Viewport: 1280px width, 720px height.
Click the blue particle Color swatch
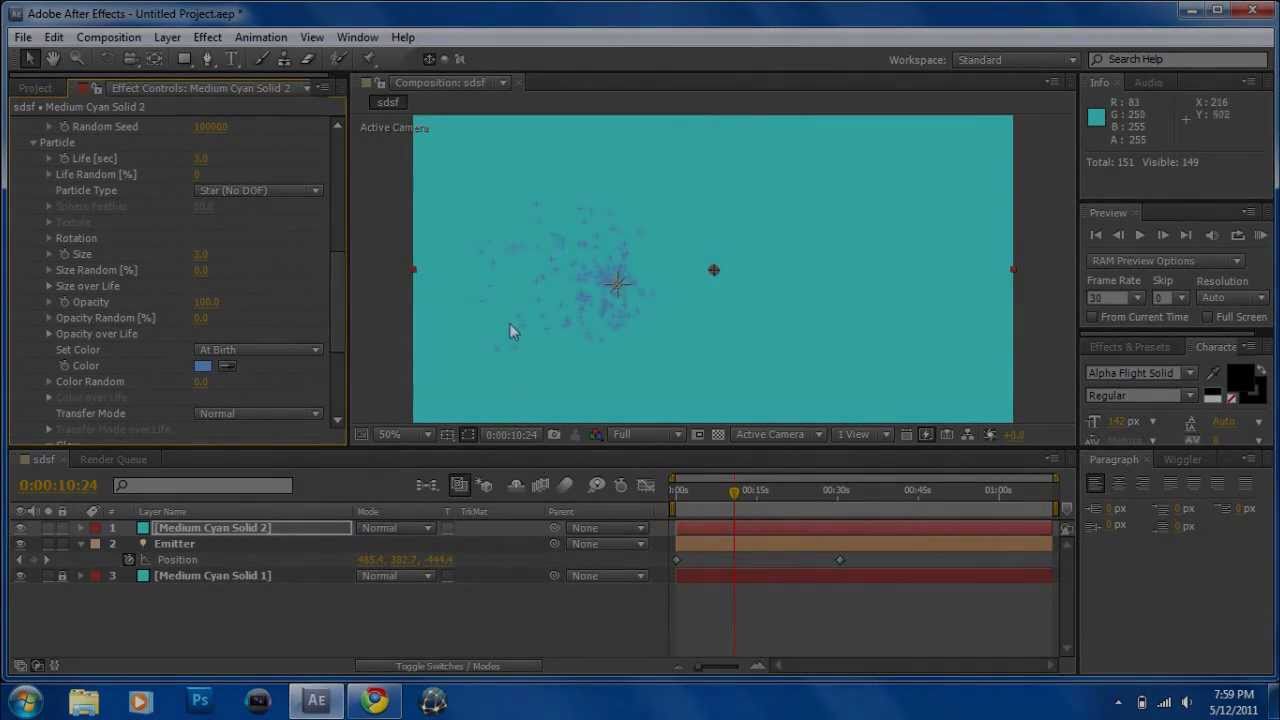tap(203, 366)
